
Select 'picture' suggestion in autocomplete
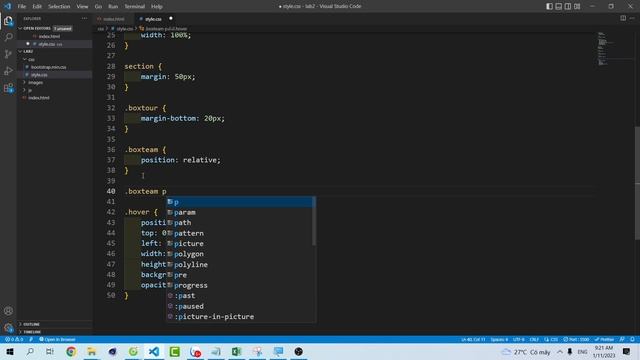(239, 244)
